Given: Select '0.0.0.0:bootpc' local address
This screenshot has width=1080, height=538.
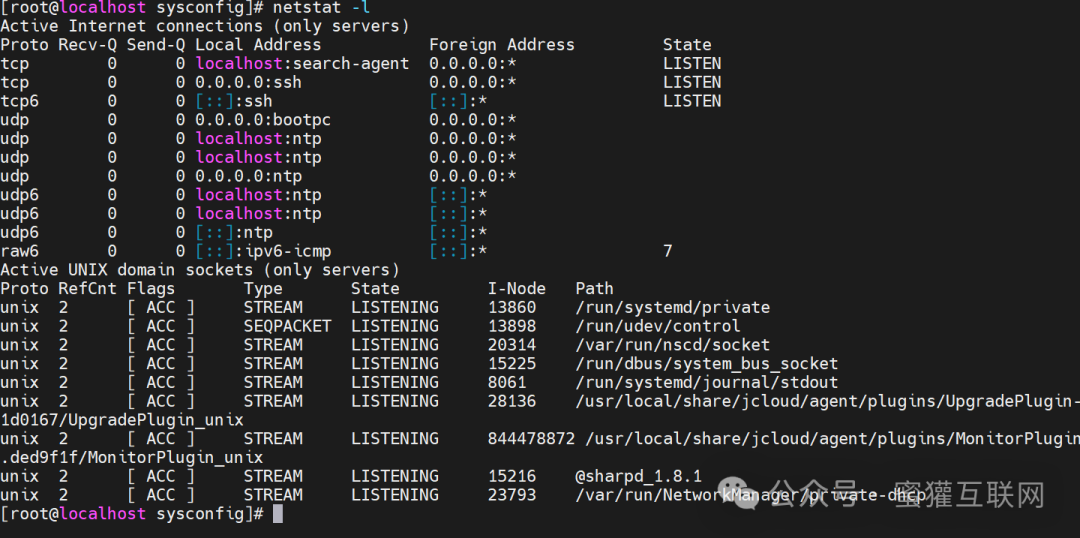Looking at the screenshot, I should point(262,121).
